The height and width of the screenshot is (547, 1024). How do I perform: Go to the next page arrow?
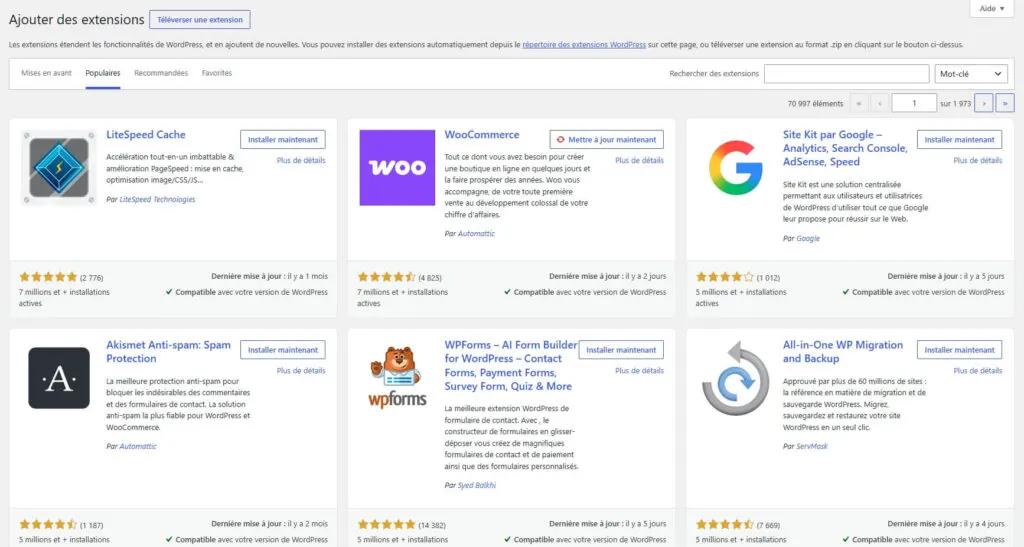984,103
